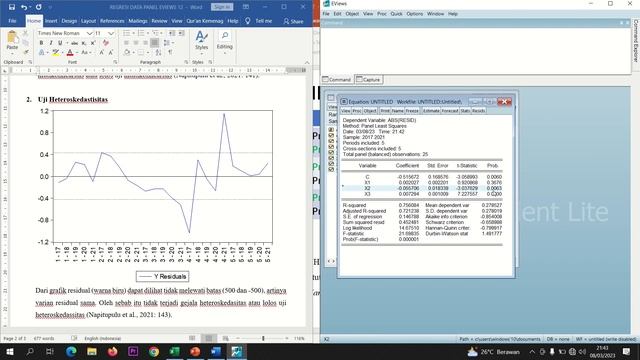Open the Bullets list dropdown

pos(133,33)
